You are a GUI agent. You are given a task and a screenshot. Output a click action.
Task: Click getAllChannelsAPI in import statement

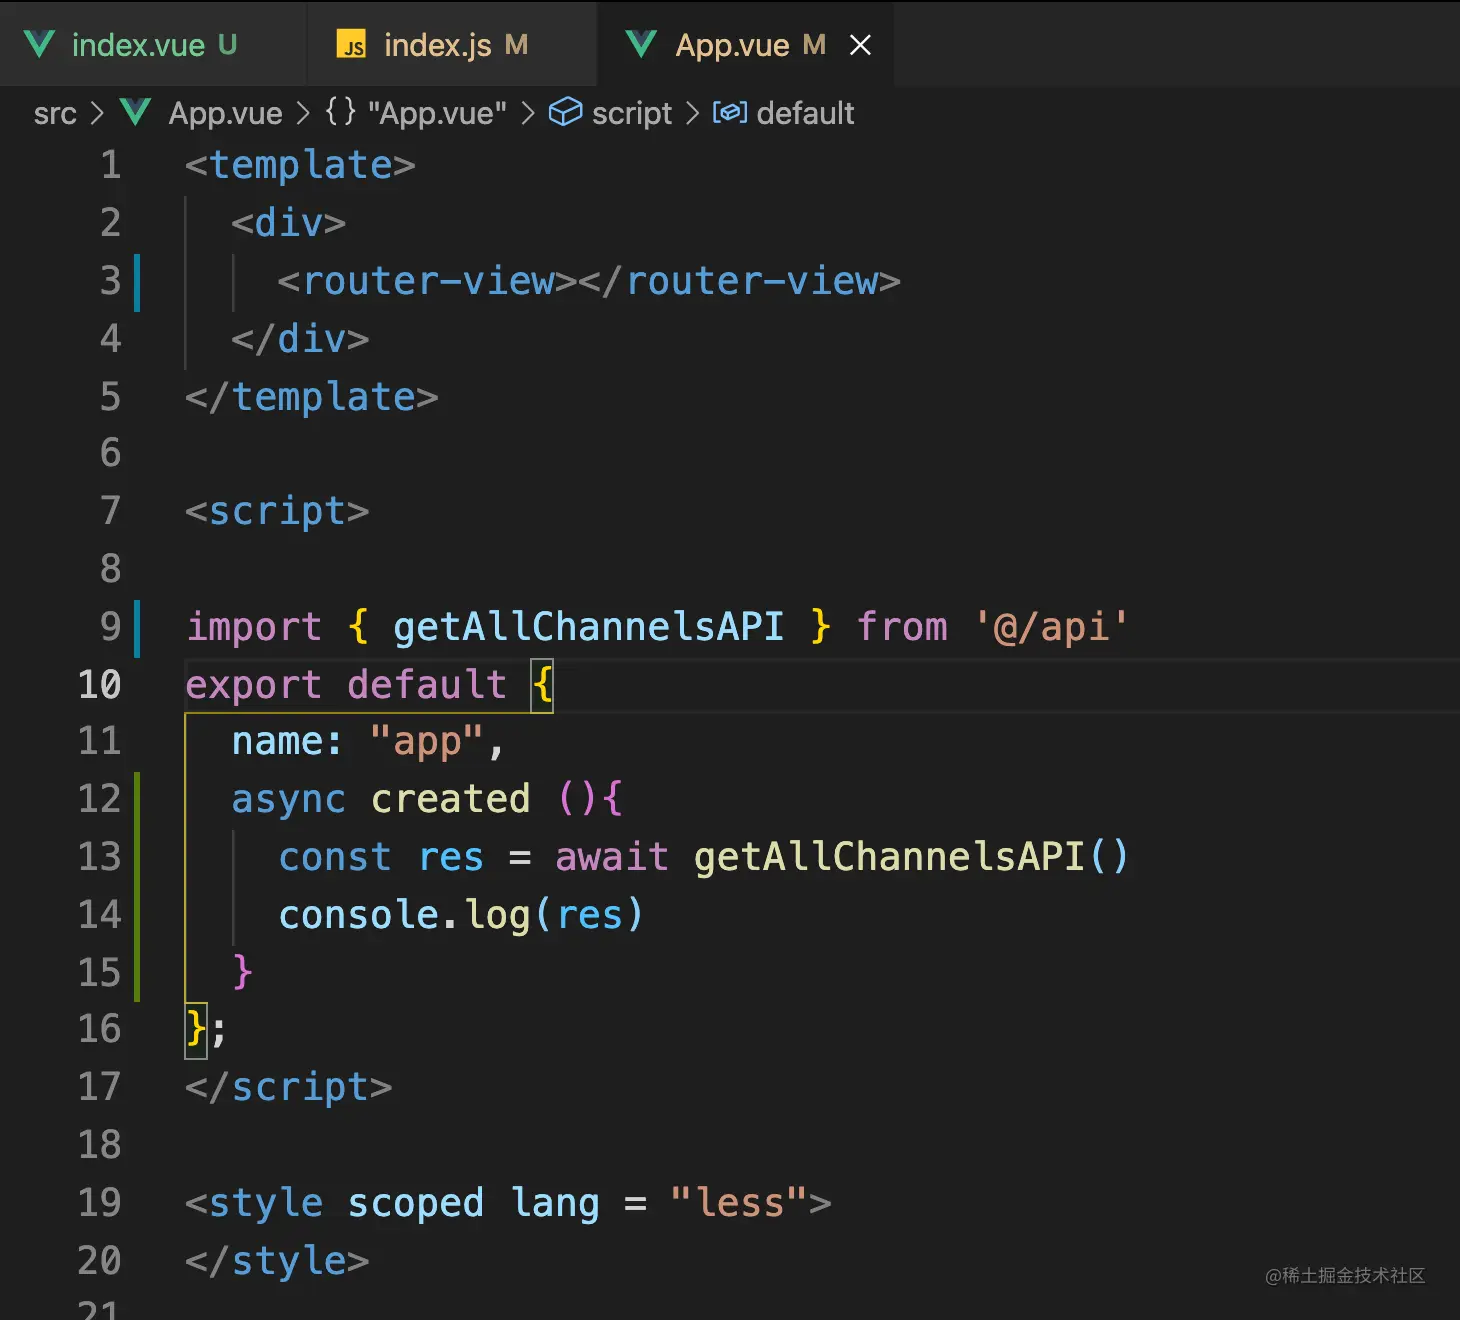point(588,627)
